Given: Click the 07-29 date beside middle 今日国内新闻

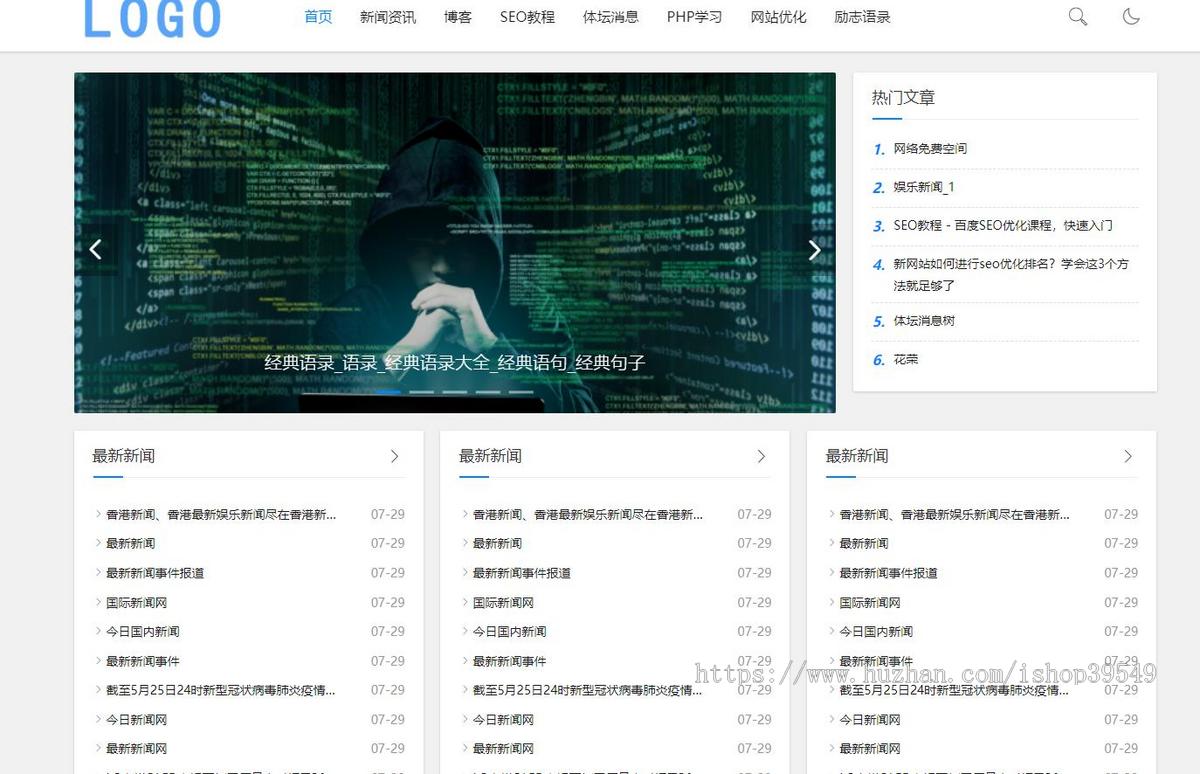Looking at the screenshot, I should (755, 631).
